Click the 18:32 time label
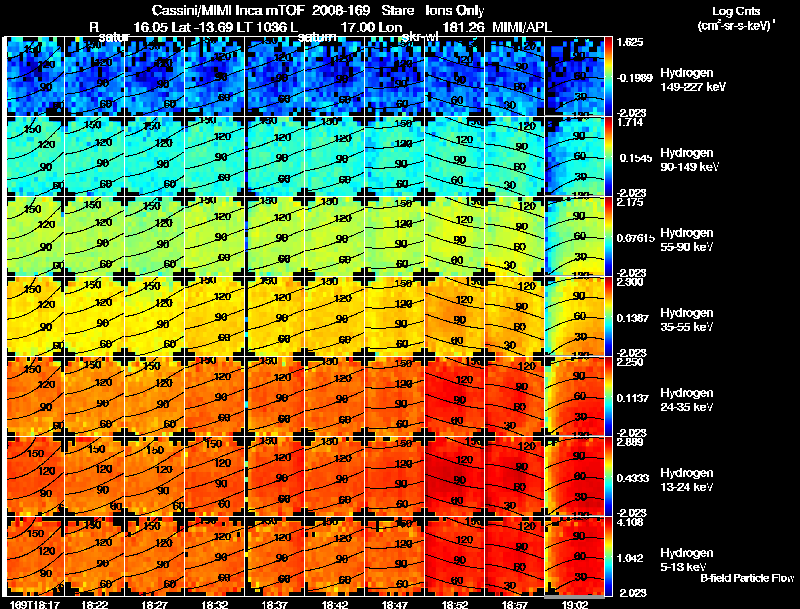 pyautogui.click(x=214, y=604)
